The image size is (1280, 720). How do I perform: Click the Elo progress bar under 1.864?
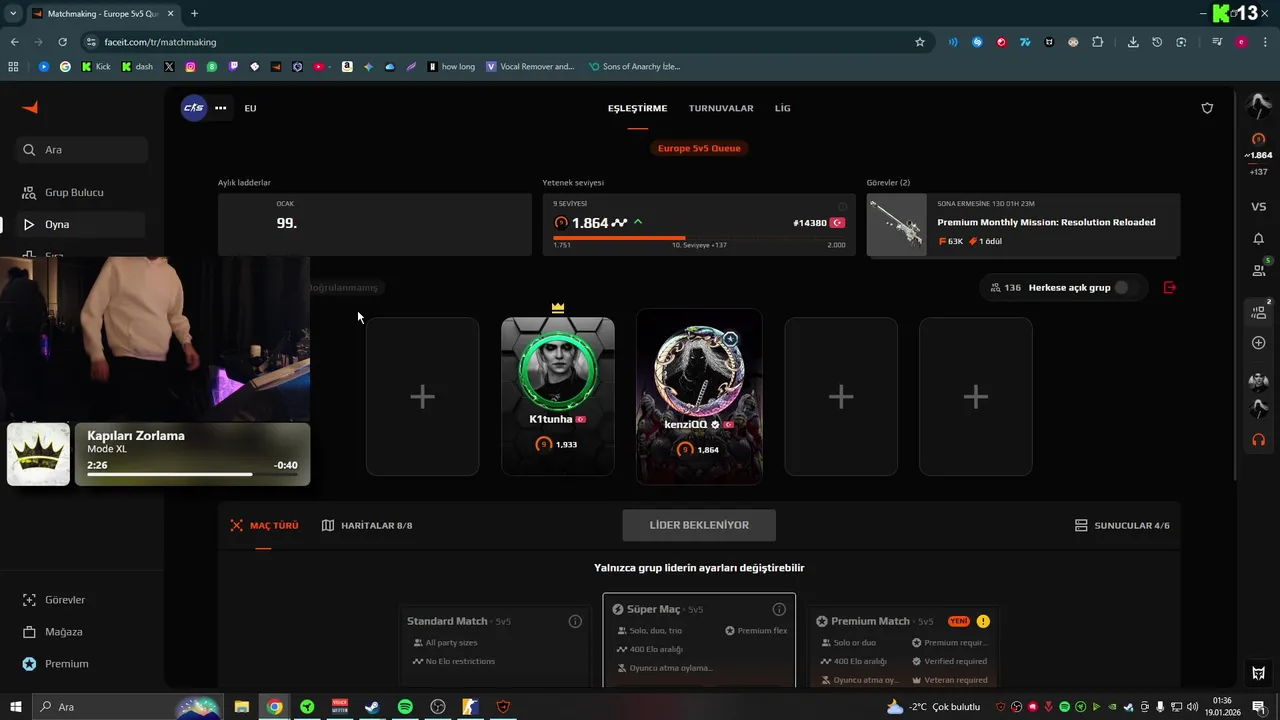click(699, 238)
